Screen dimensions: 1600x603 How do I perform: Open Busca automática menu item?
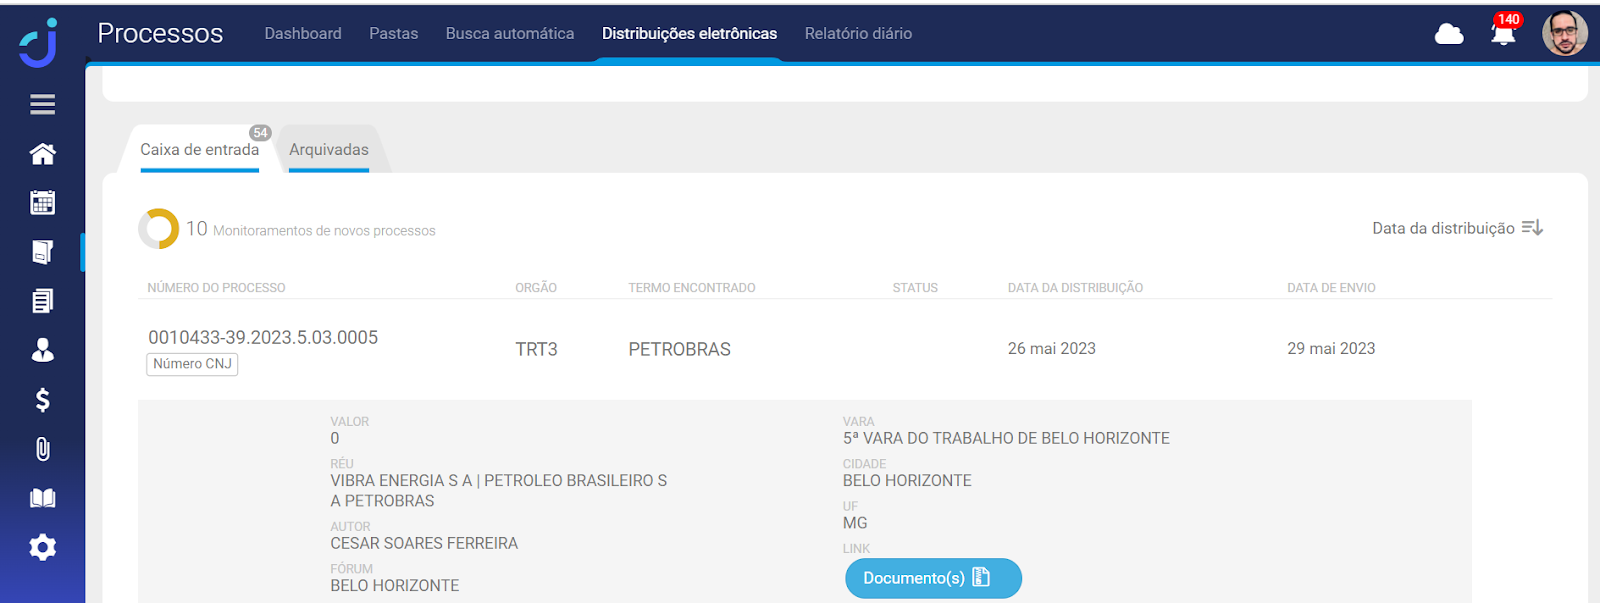509,34
